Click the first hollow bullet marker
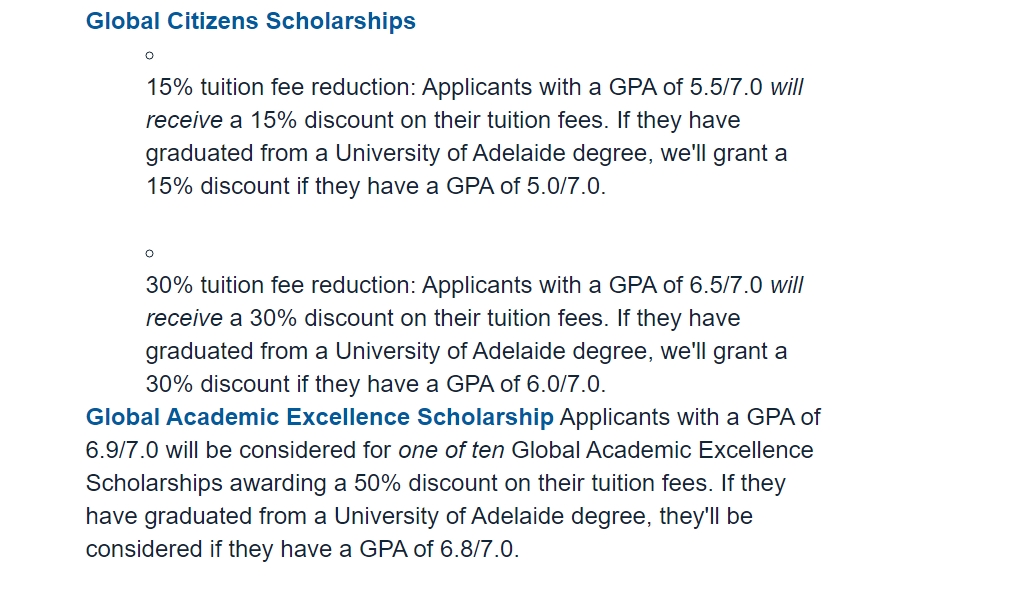 click(x=149, y=55)
